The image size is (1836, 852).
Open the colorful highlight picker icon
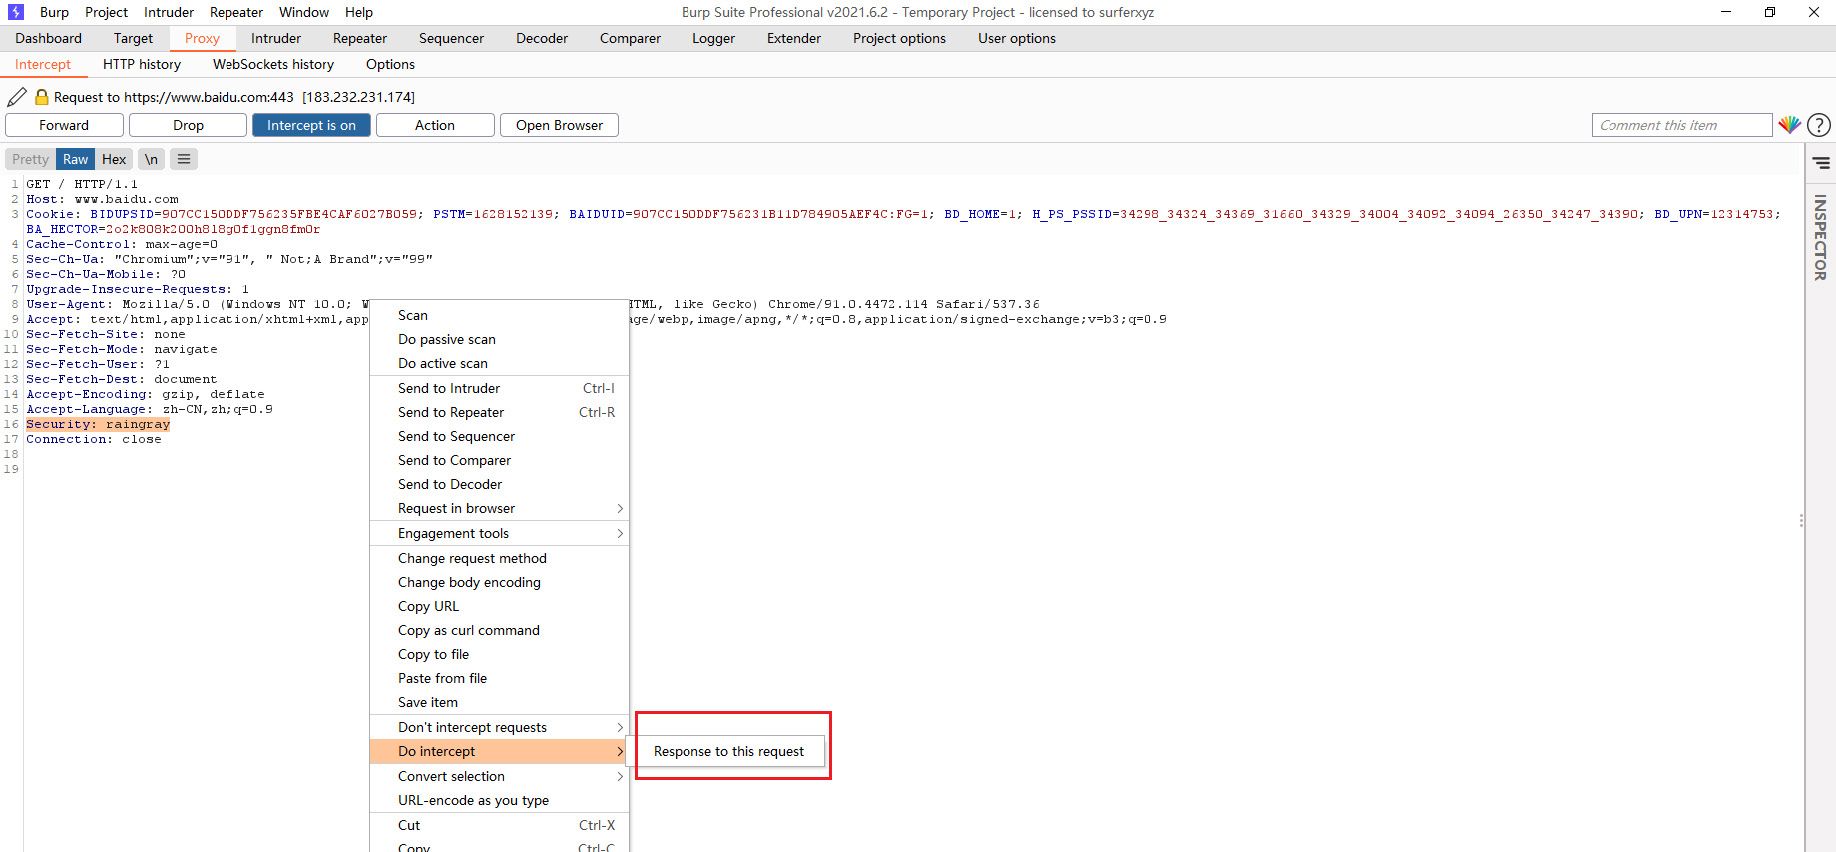1790,125
